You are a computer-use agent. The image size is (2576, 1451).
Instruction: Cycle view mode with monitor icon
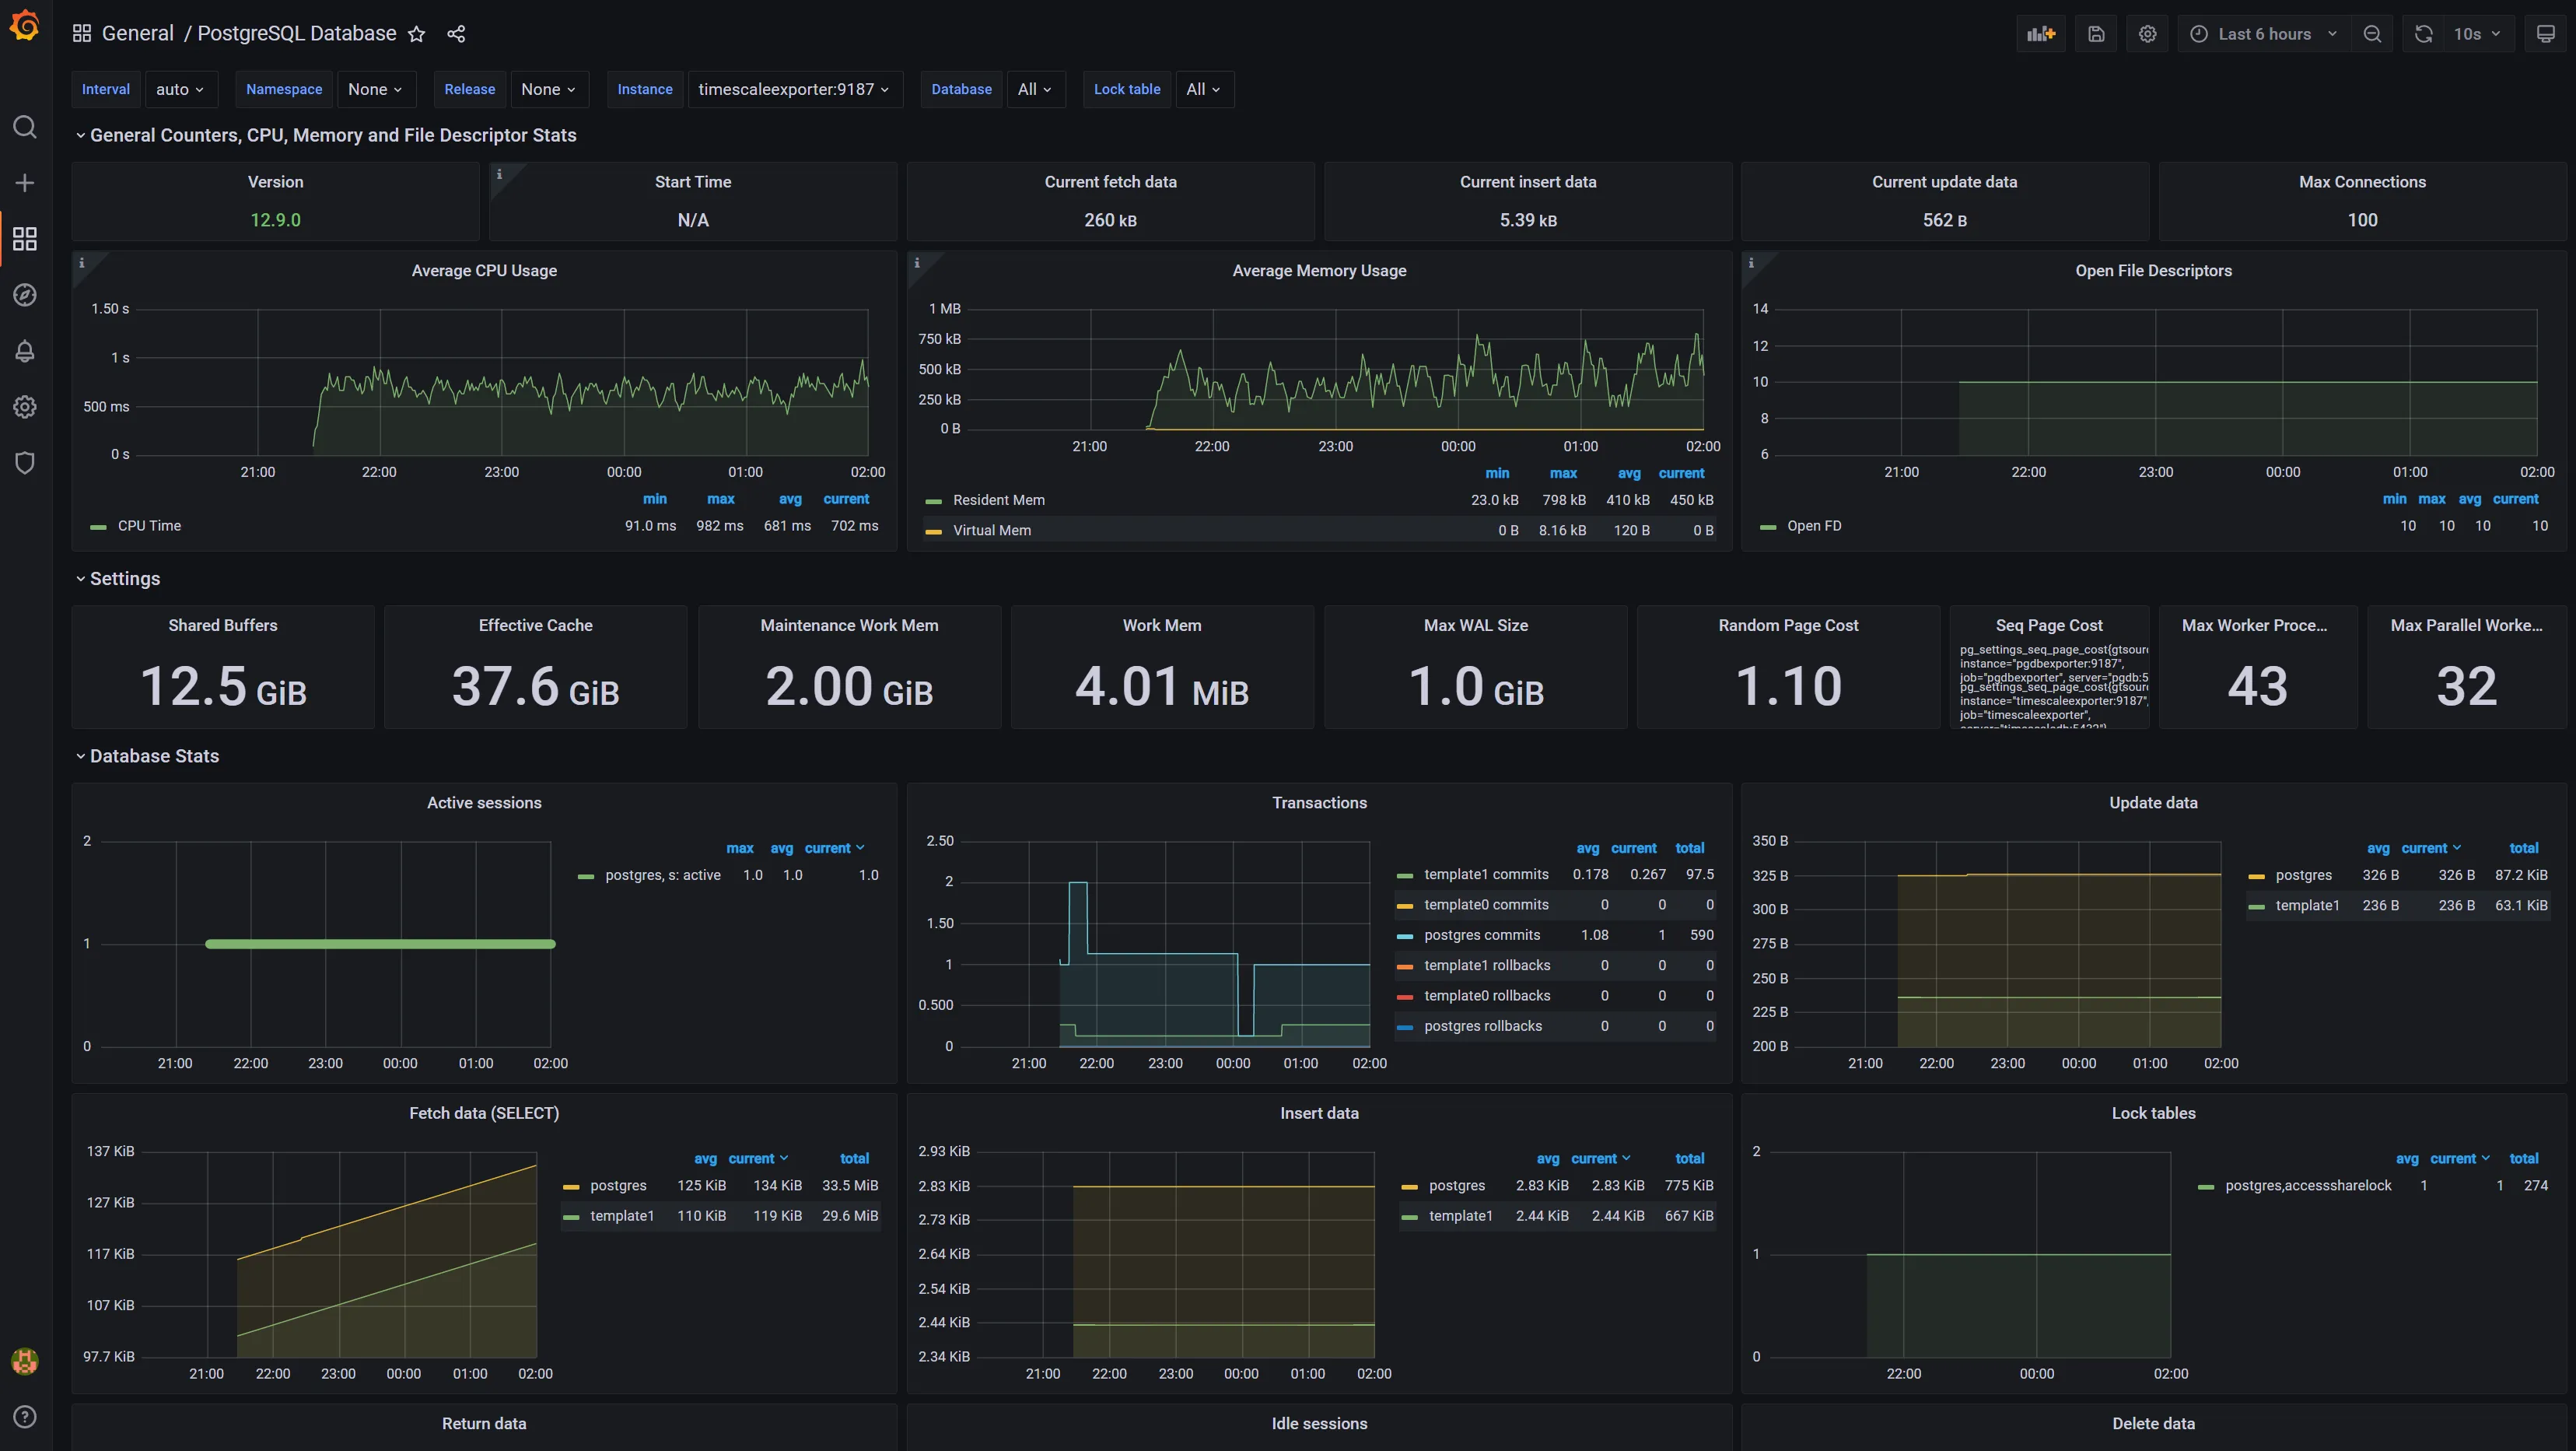(2546, 34)
